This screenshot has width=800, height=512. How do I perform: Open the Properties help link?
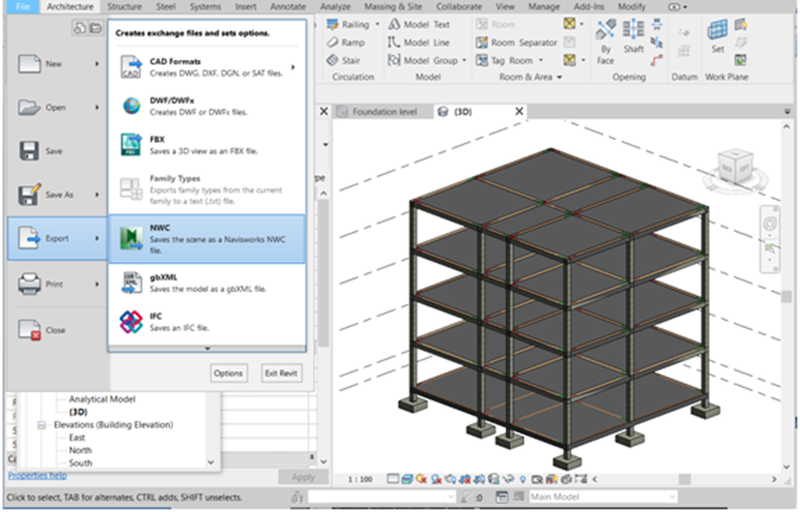(x=37, y=475)
